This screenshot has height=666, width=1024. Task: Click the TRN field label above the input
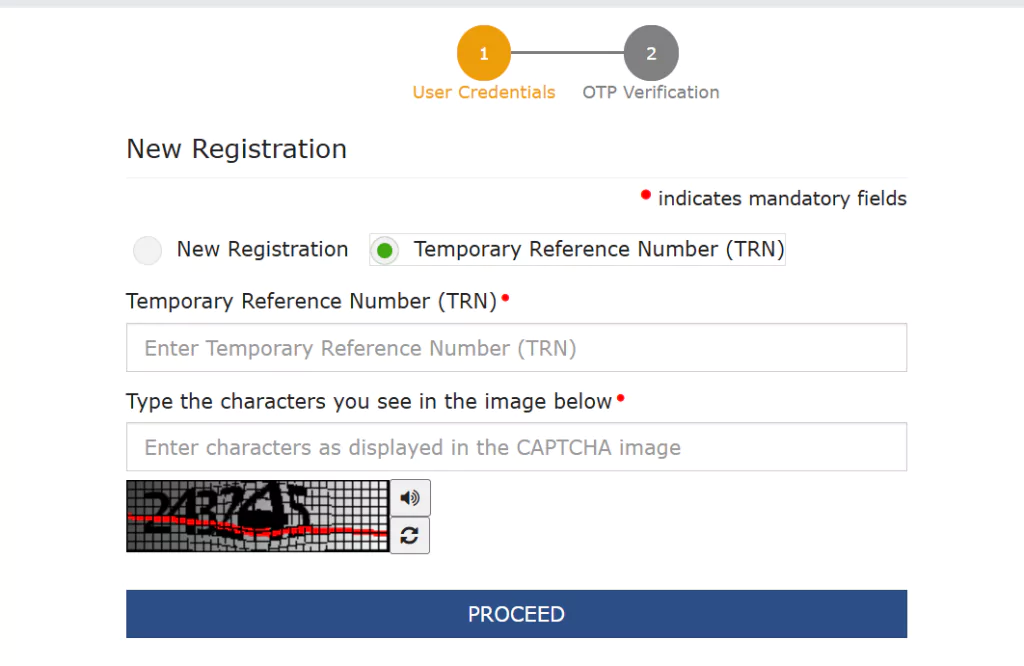[x=311, y=301]
